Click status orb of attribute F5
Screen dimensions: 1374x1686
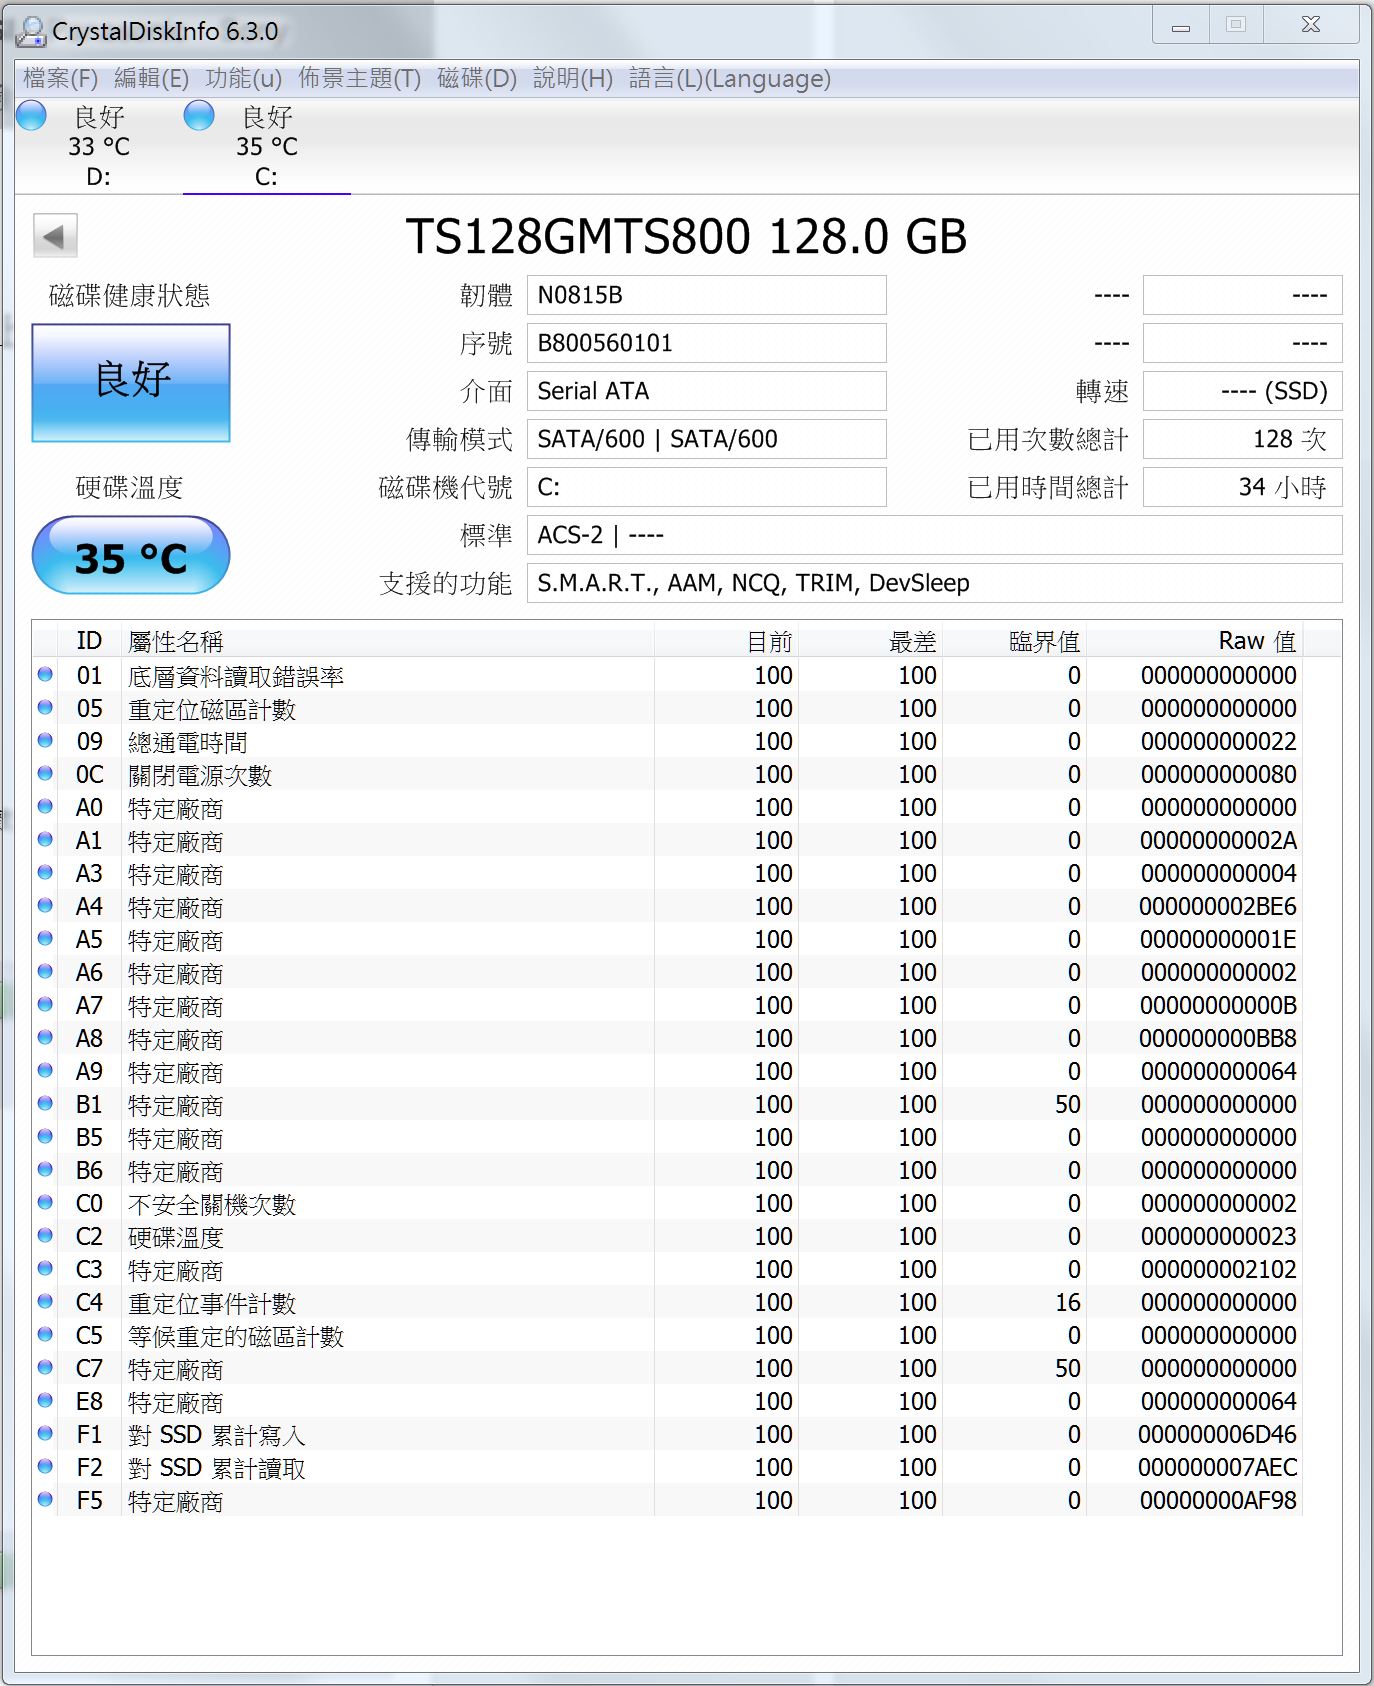(45, 1500)
